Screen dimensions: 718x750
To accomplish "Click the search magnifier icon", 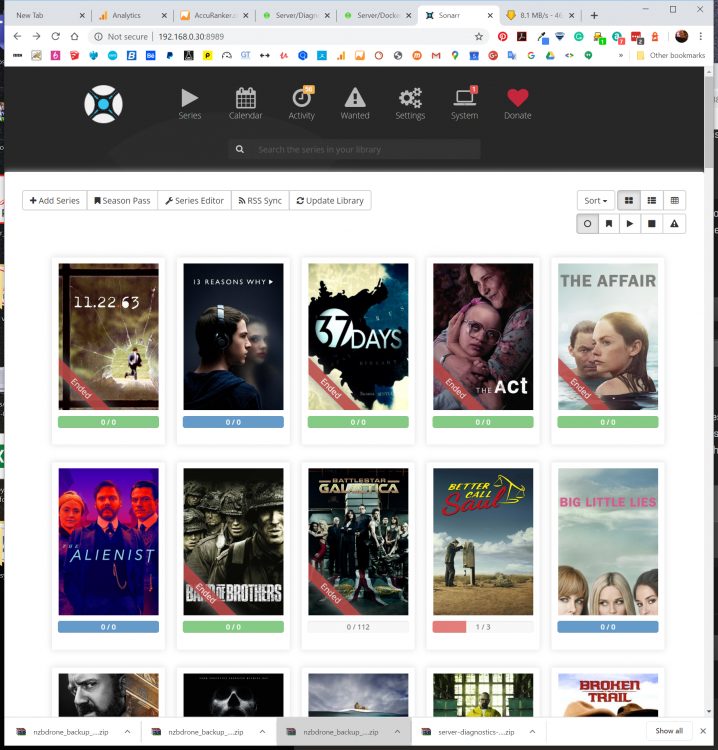I will coord(240,149).
